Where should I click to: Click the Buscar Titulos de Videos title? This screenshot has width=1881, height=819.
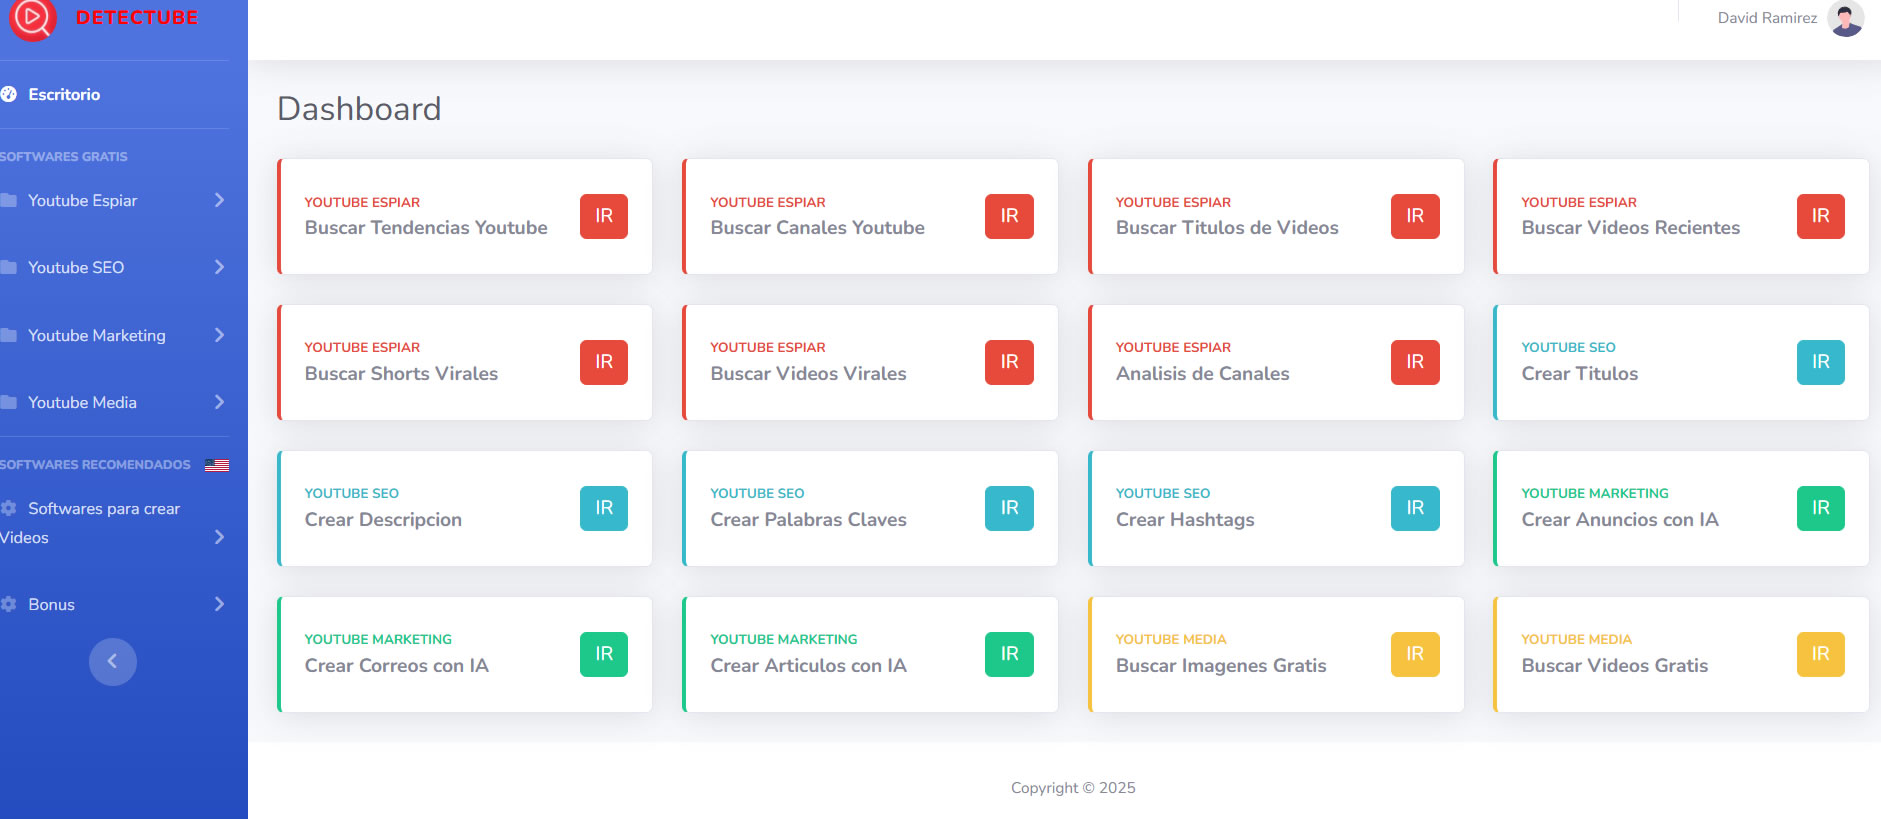1227,228
